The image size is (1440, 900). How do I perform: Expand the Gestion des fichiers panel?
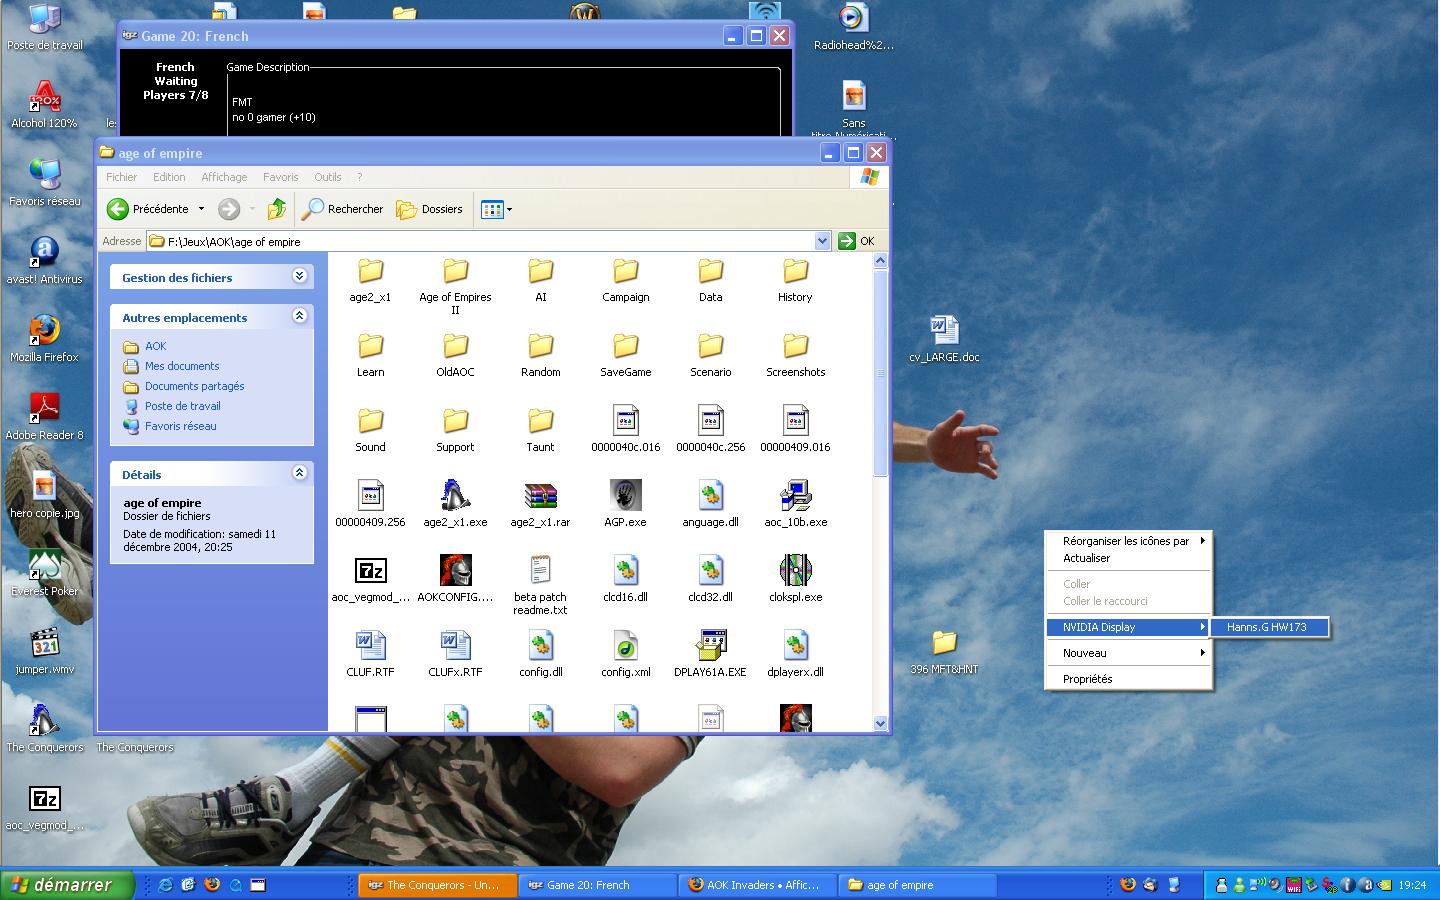click(x=299, y=276)
